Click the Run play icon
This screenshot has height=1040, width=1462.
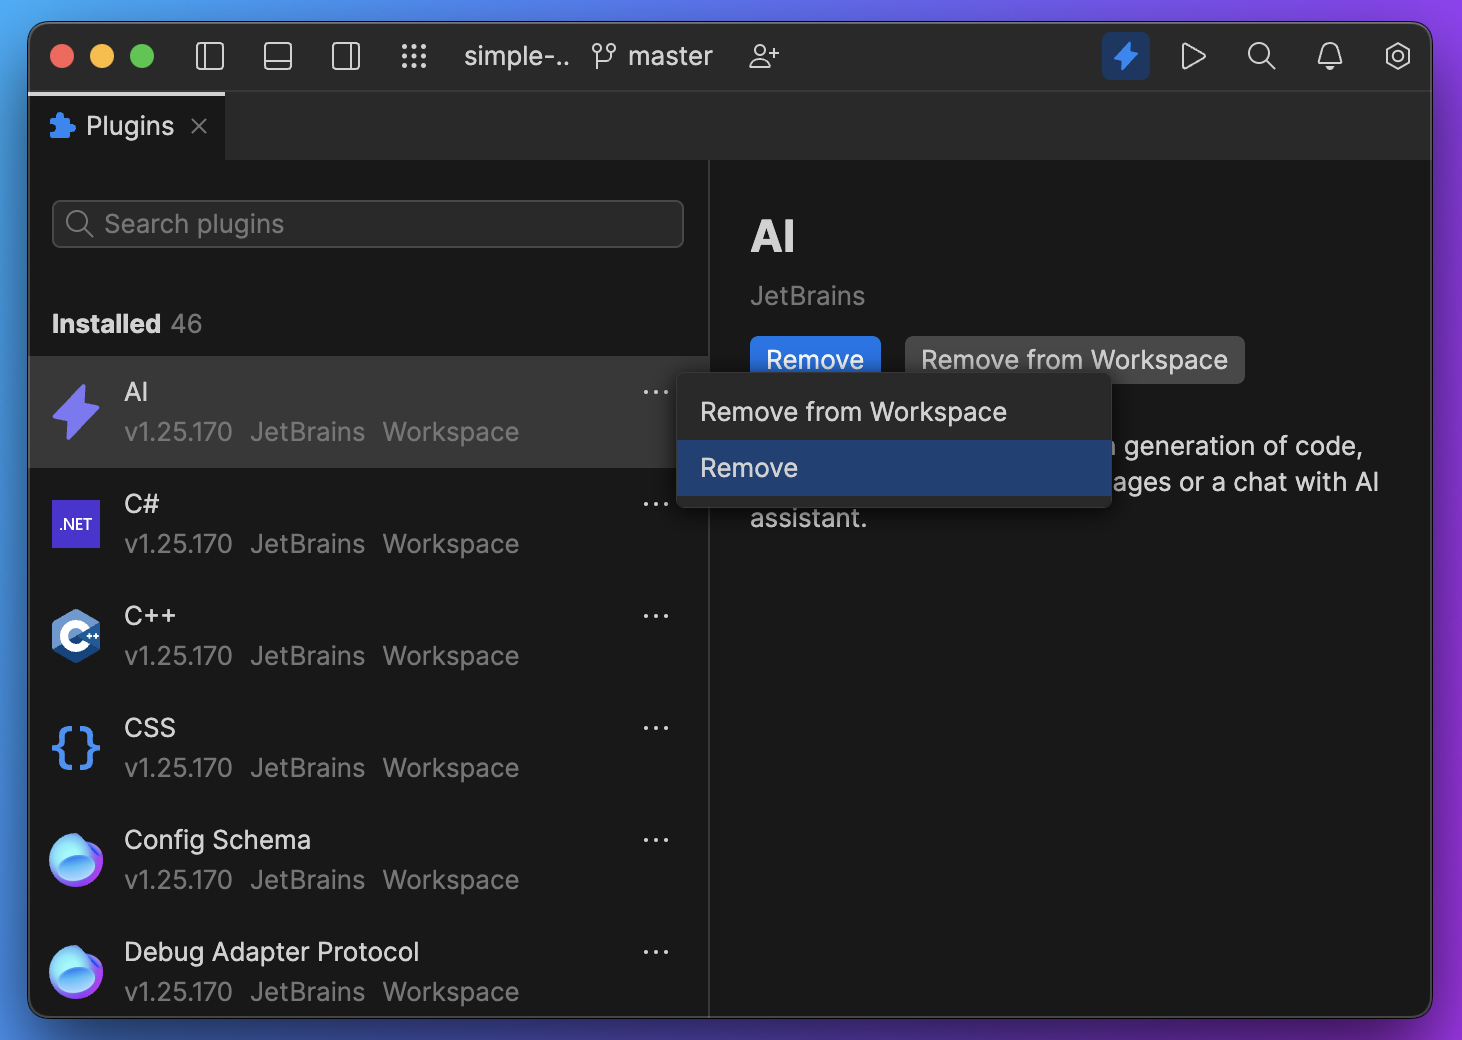1193,56
